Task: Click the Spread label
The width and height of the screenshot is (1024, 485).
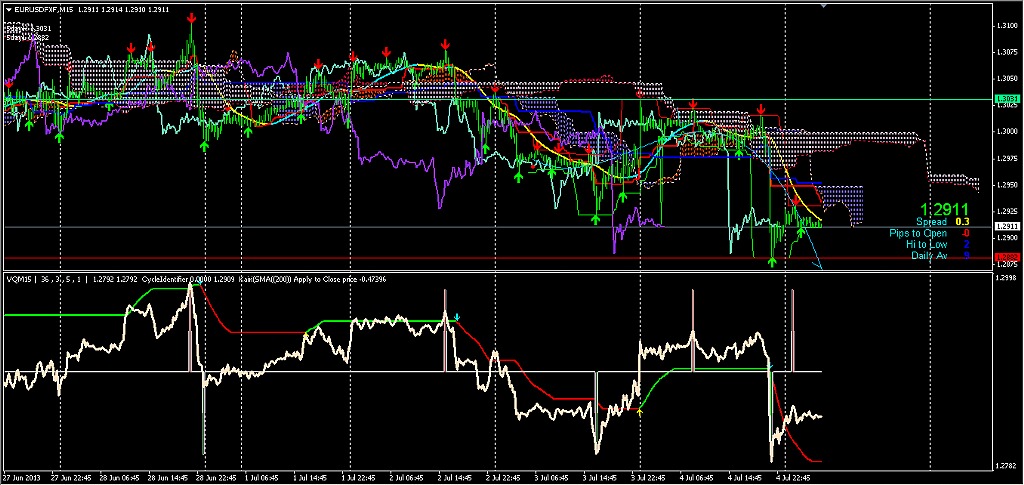Action: 930,222
